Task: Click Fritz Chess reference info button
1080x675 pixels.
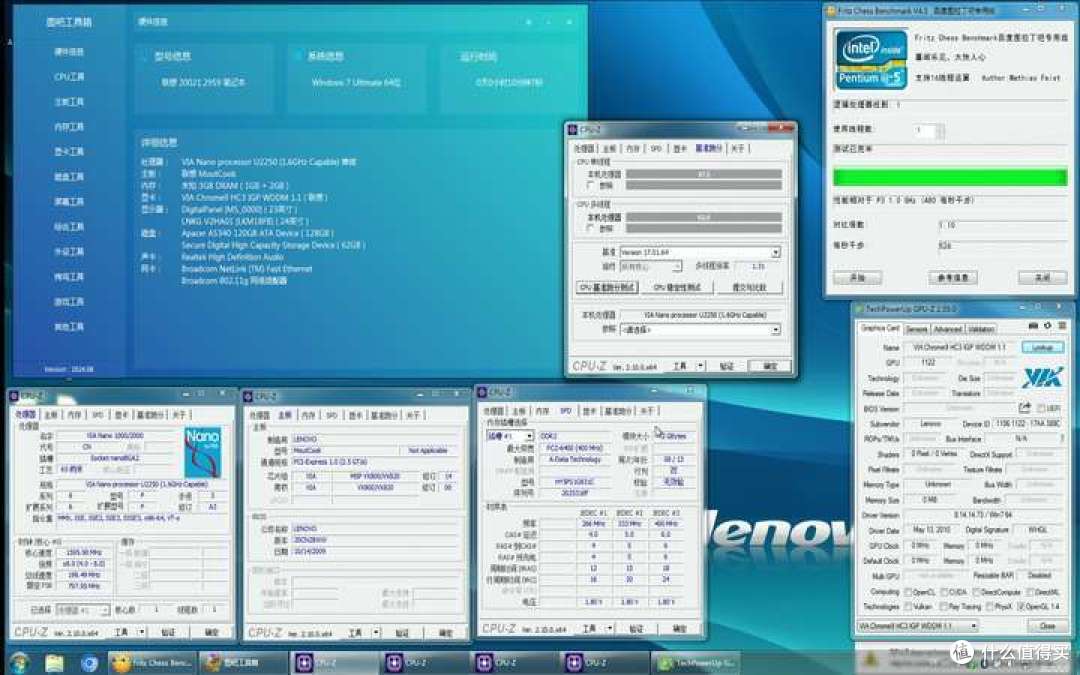Action: pos(953,278)
